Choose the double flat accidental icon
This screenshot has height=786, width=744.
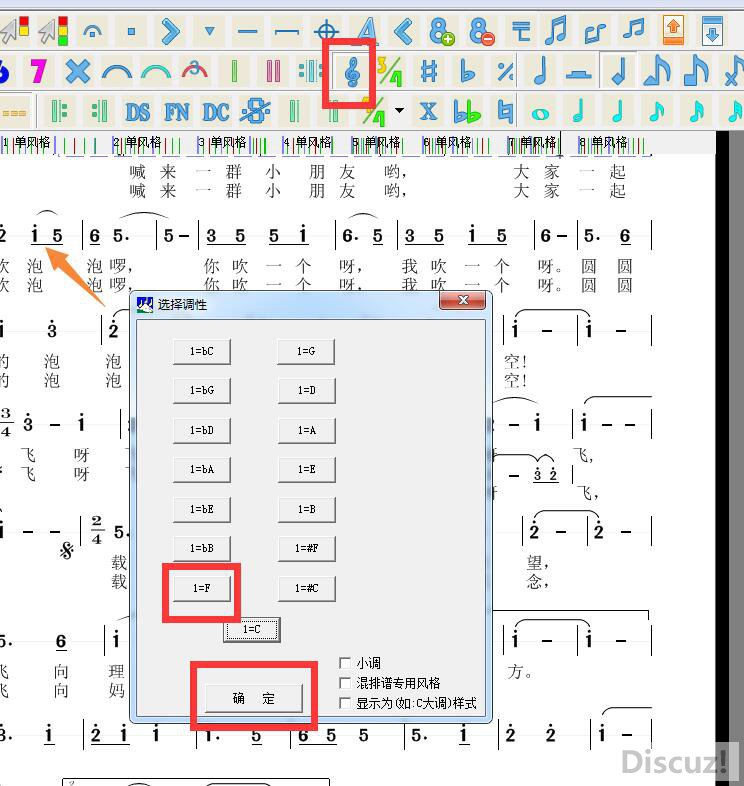(467, 111)
